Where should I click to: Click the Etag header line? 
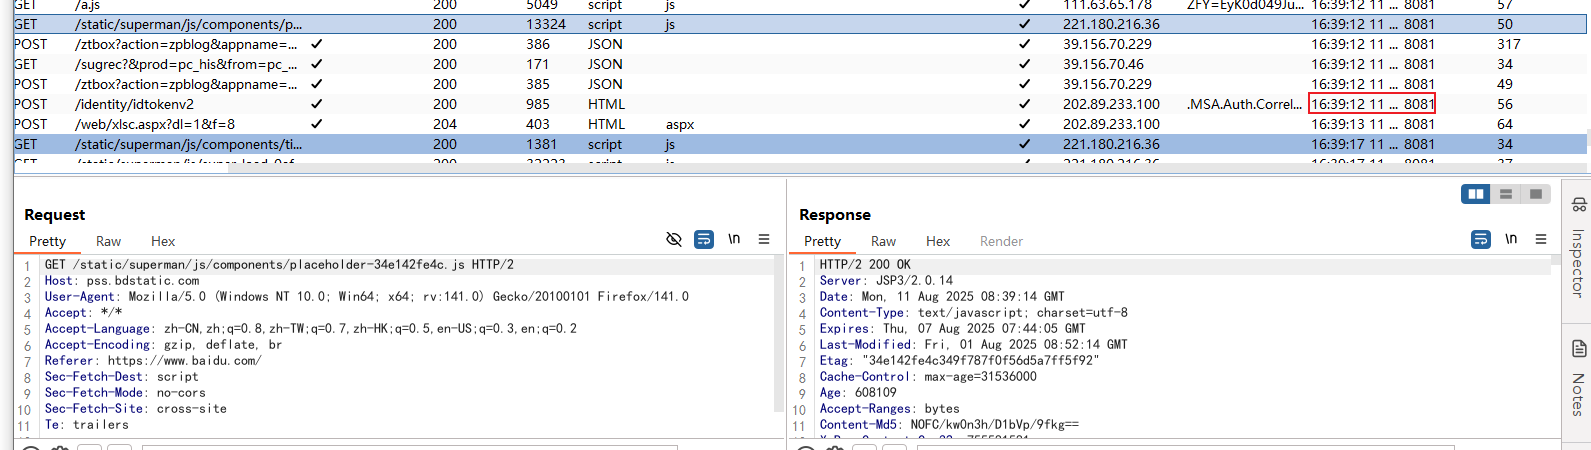[x=959, y=361]
